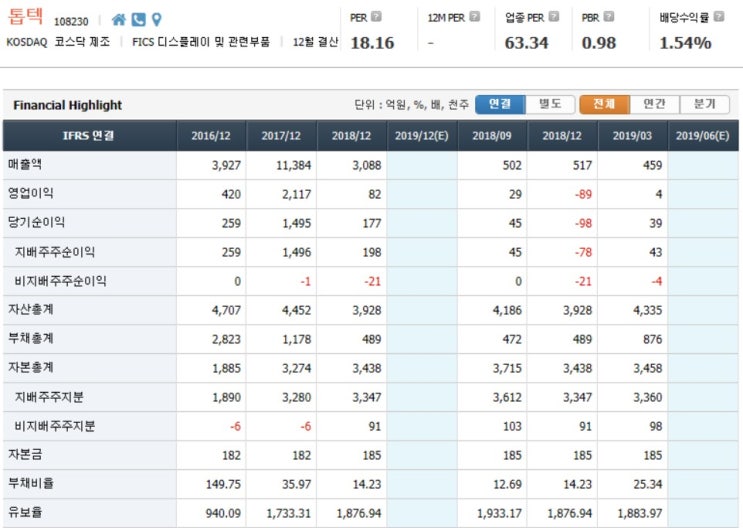
Task: Click the PBR value 0.98
Action: (599, 43)
